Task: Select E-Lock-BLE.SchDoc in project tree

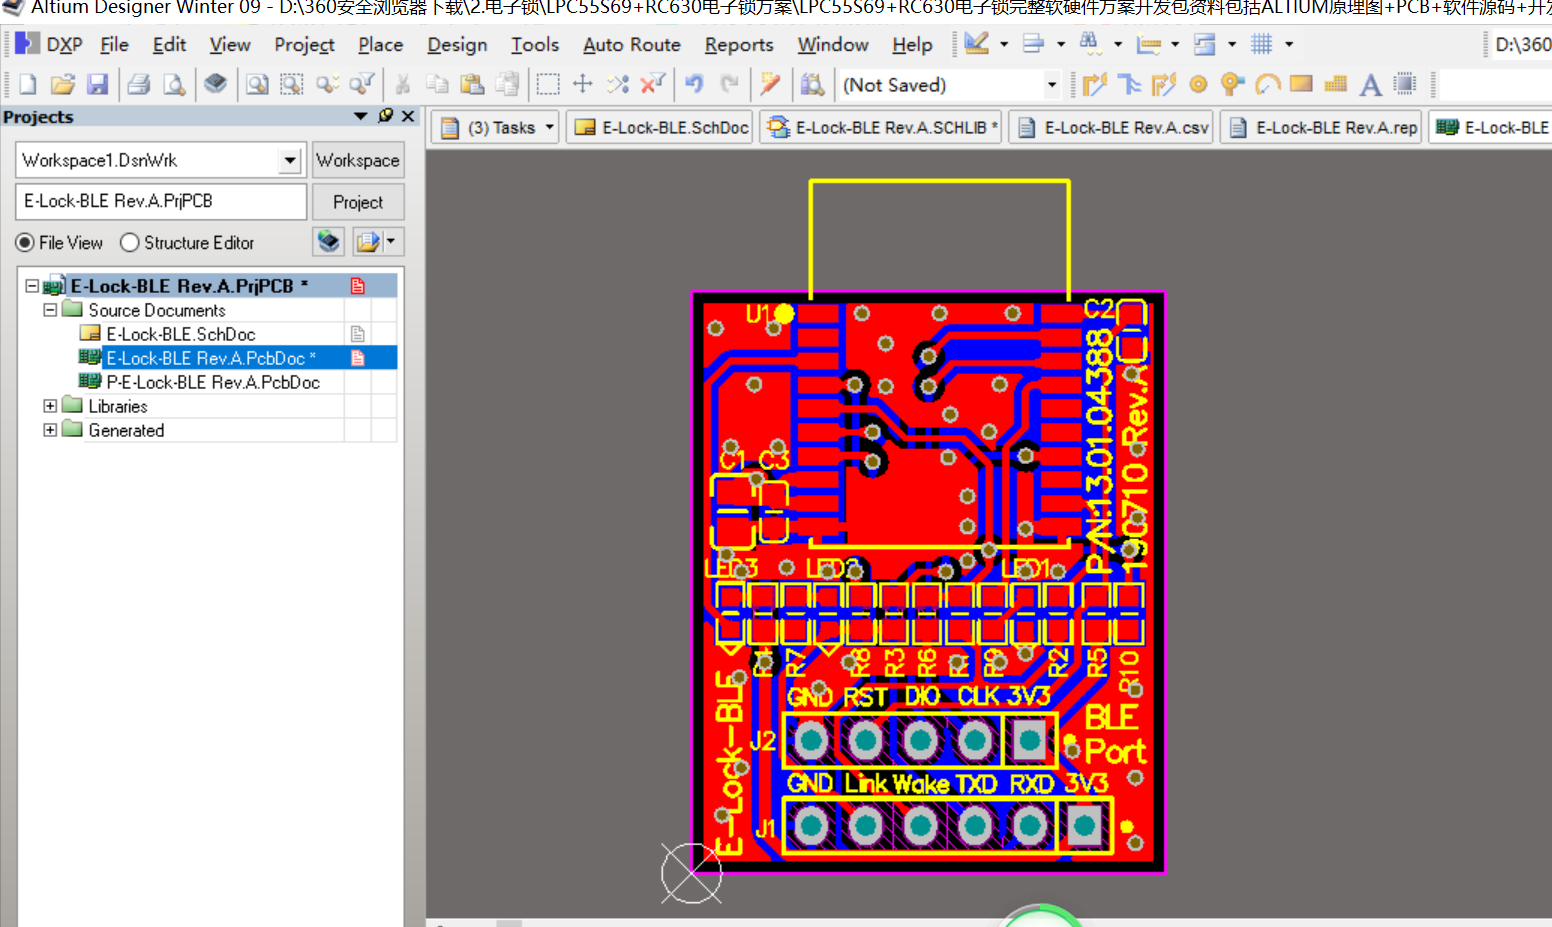Action: pos(180,334)
